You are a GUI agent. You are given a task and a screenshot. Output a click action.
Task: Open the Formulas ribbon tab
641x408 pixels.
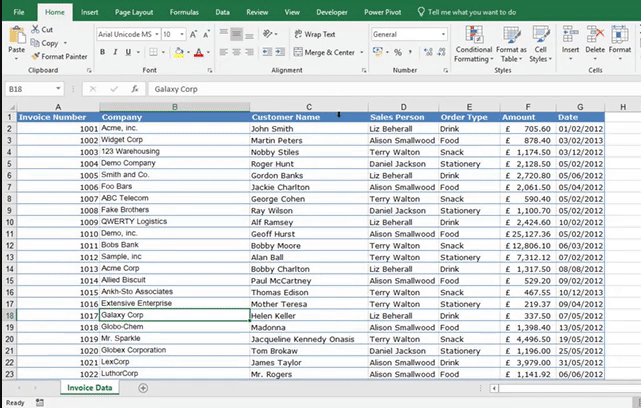click(183, 11)
